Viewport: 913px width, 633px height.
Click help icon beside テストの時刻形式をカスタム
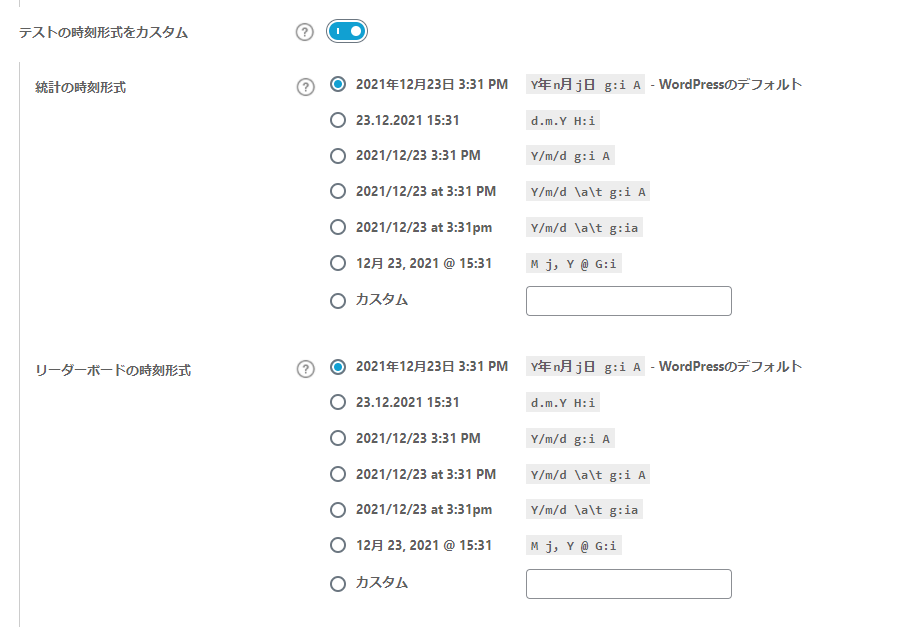(x=305, y=32)
